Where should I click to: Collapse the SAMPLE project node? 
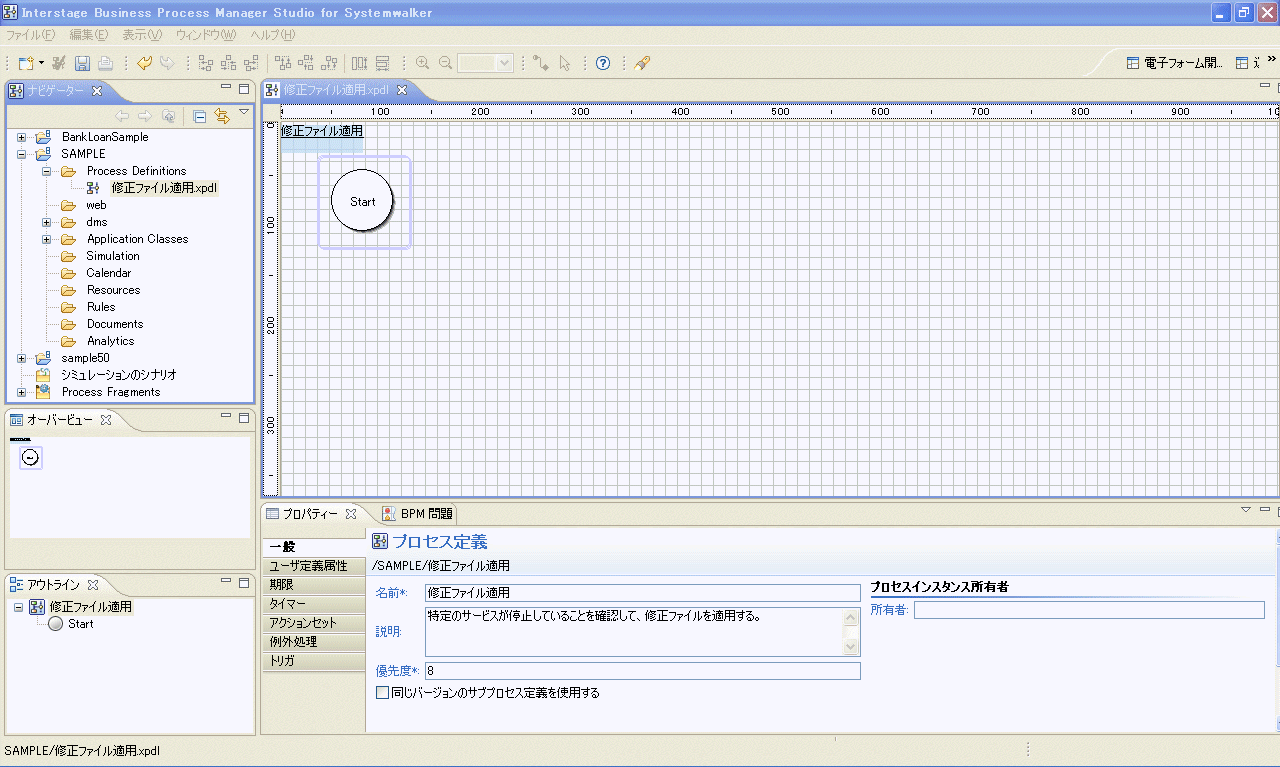click(x=22, y=154)
